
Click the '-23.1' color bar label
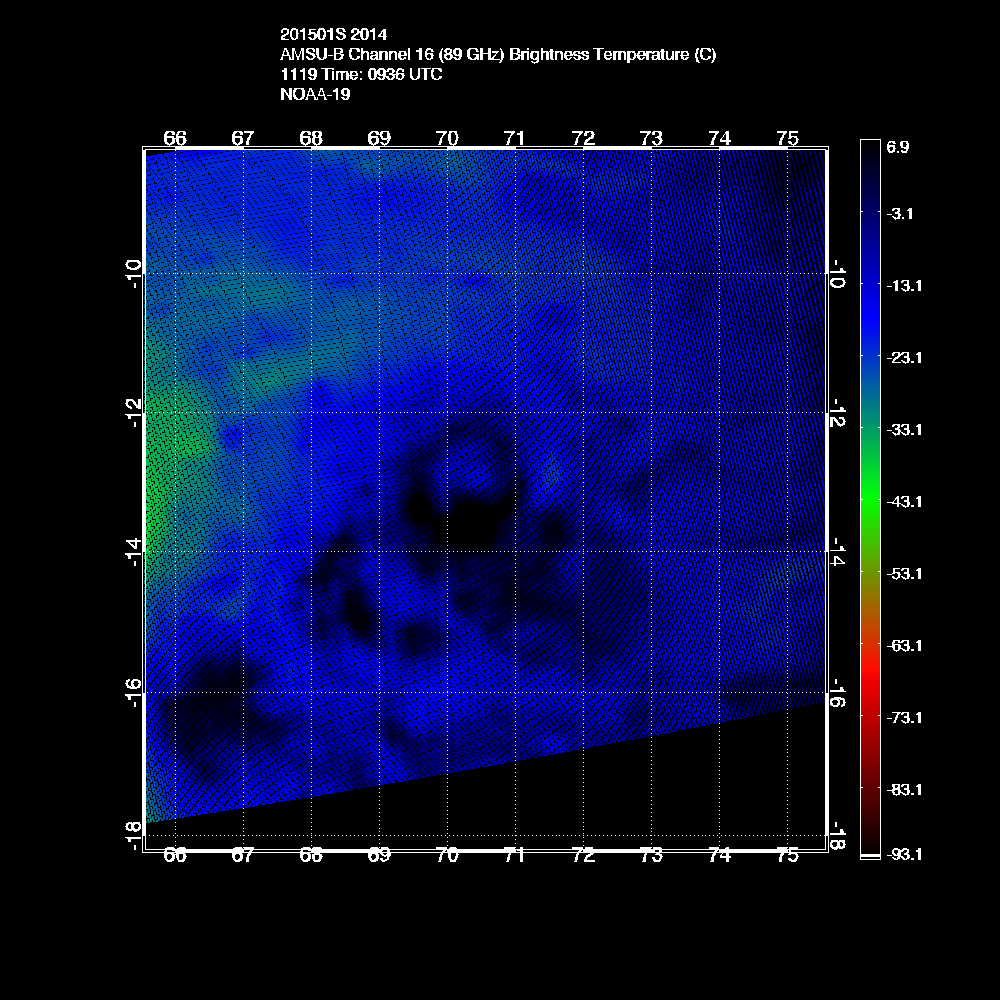(x=904, y=358)
